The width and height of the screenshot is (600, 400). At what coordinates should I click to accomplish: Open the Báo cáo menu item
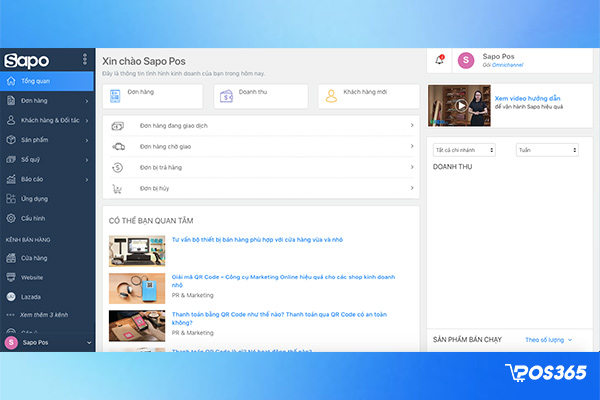(47, 179)
